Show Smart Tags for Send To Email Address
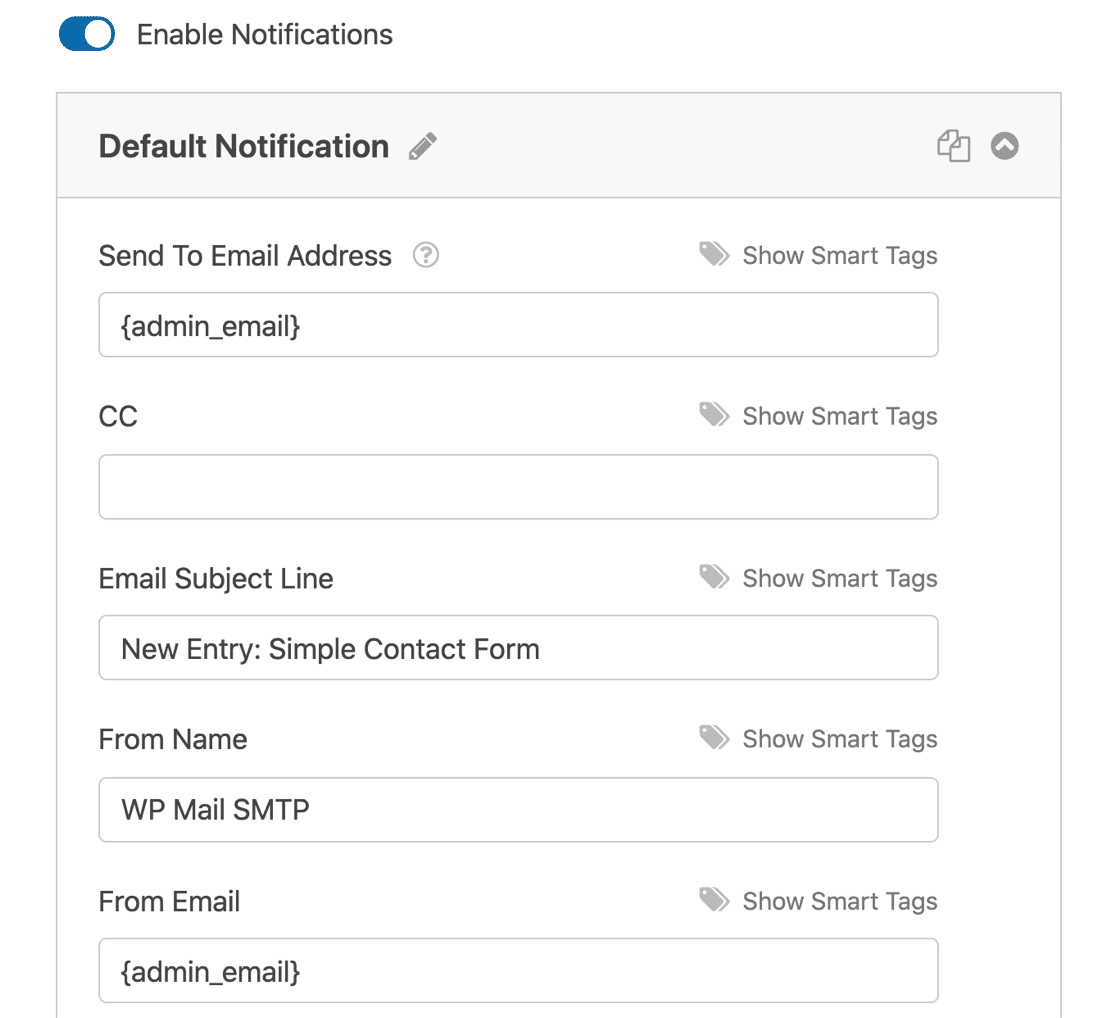Screen dimensions: 1116x1018 point(840,255)
